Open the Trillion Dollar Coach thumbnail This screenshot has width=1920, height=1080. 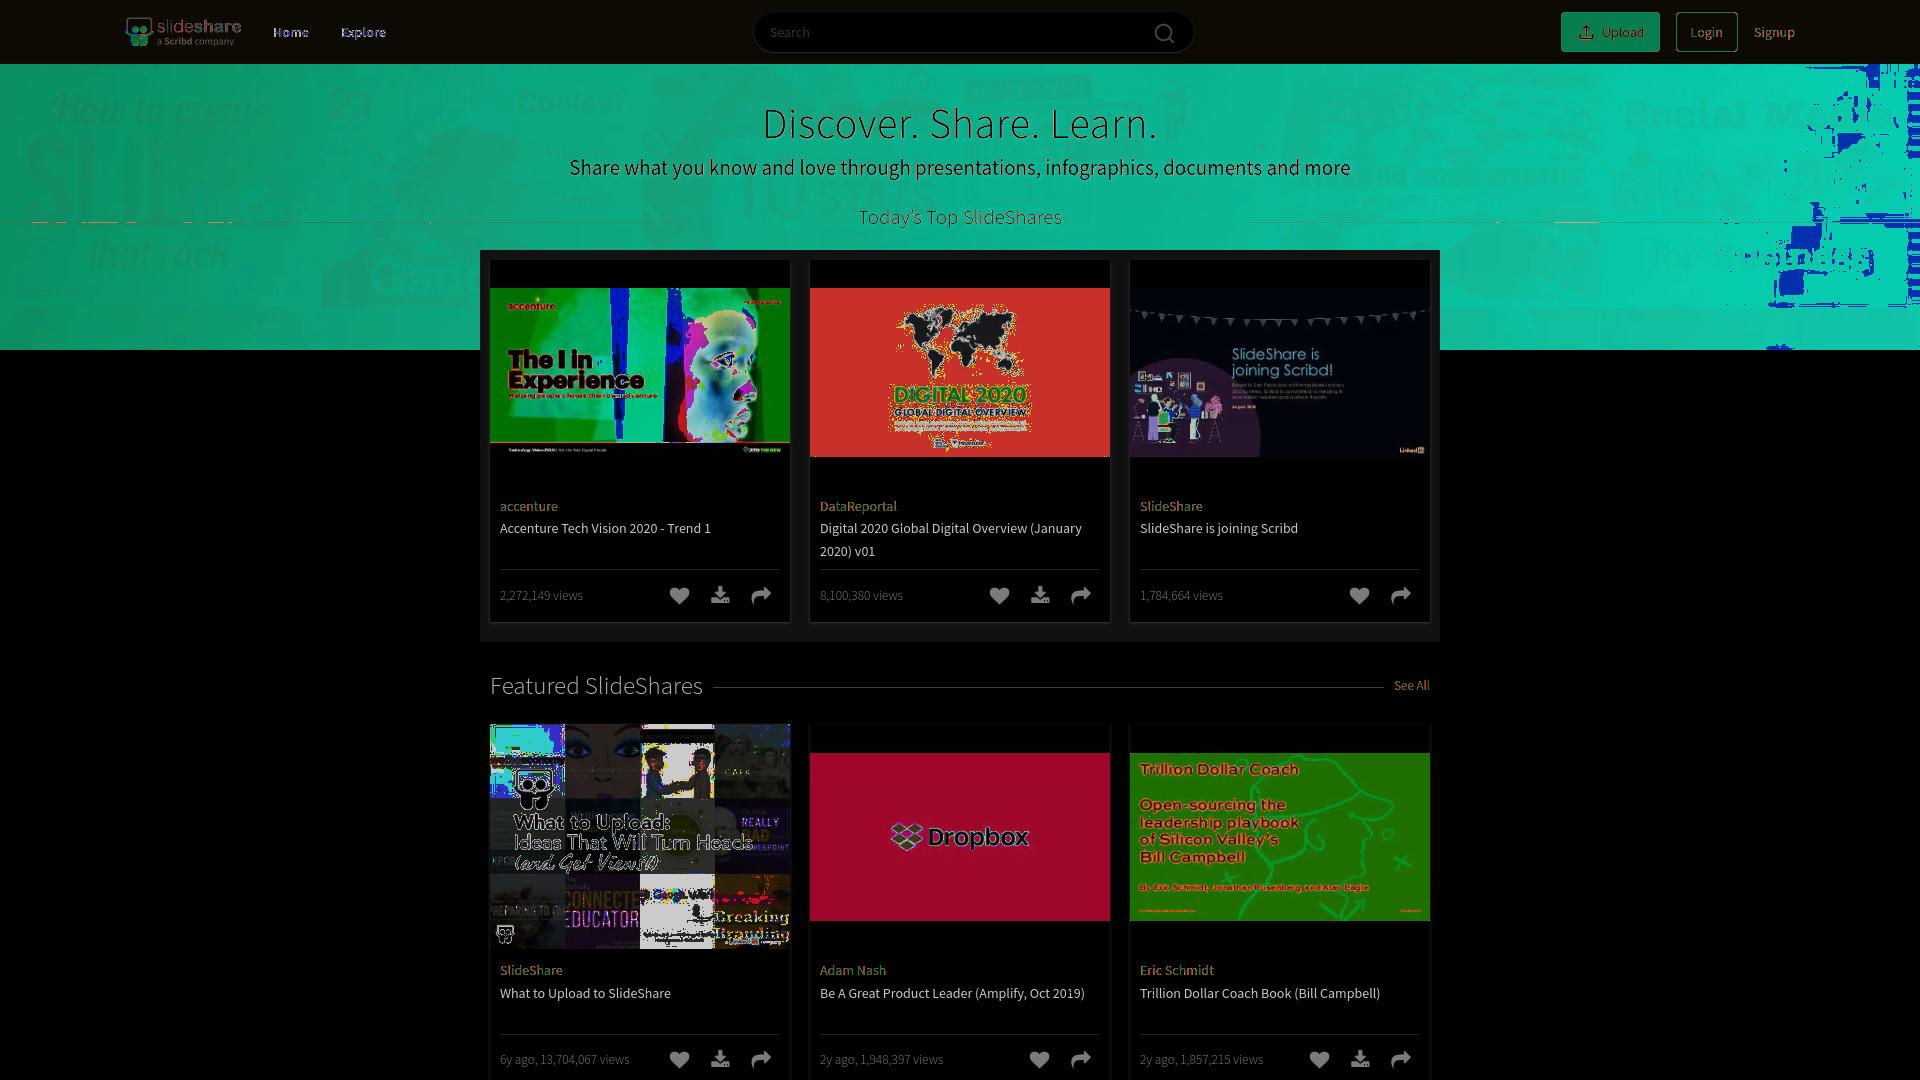[x=1280, y=837]
